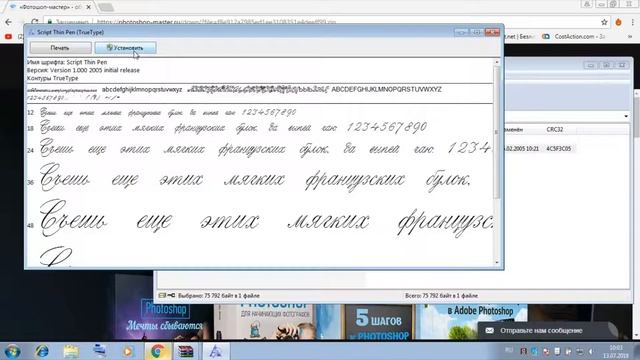Click the font viewer scrollbar down arrow
Image resolution: width=640 pixels, height=360 pixels.
497,262
